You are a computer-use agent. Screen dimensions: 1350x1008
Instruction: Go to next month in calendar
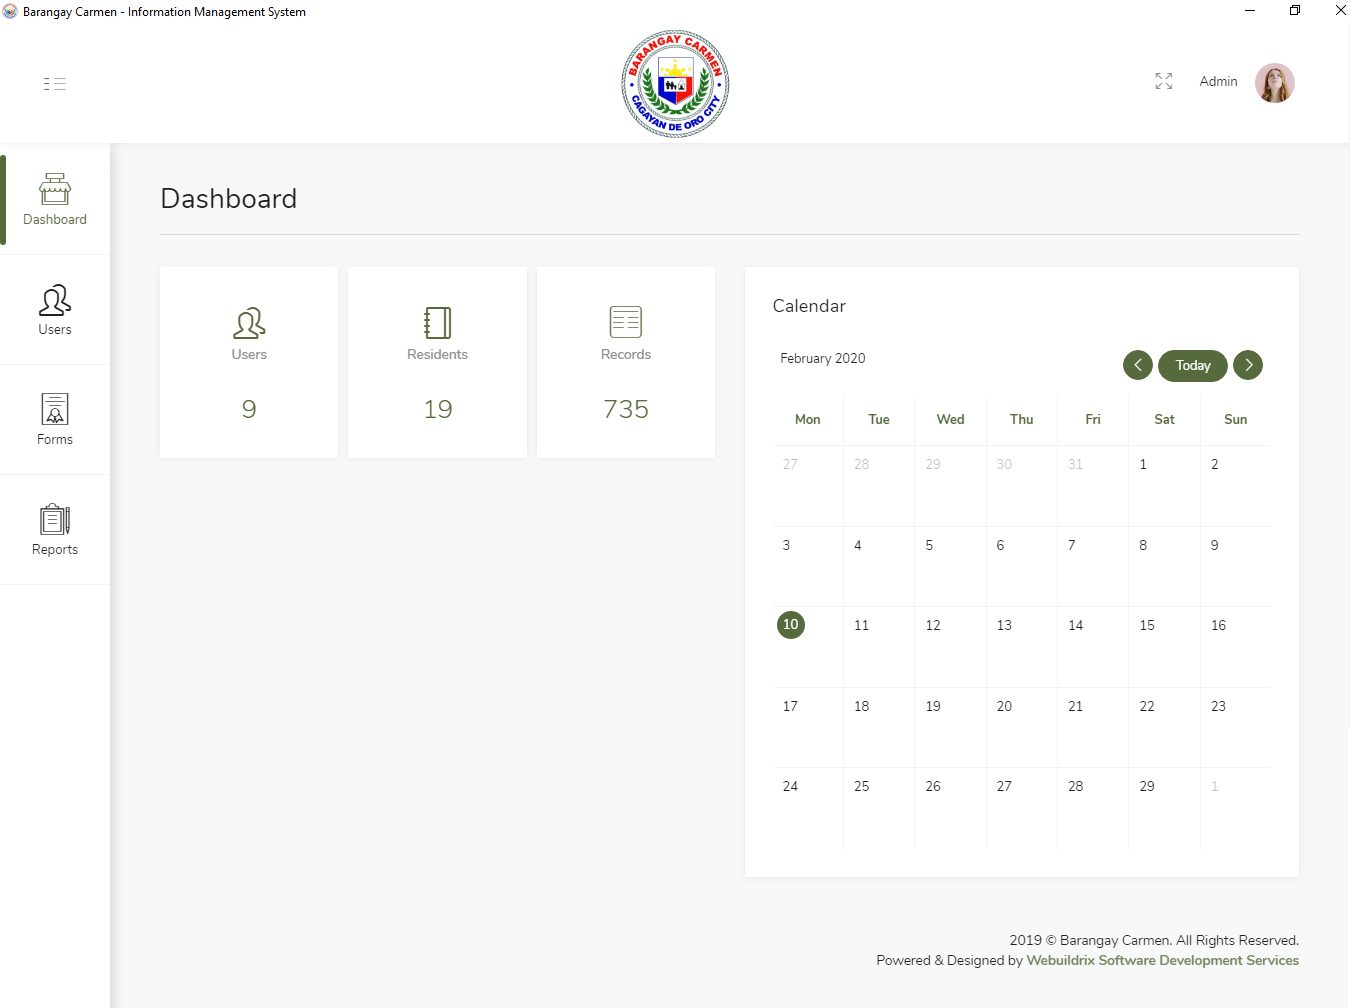pyautogui.click(x=1248, y=365)
